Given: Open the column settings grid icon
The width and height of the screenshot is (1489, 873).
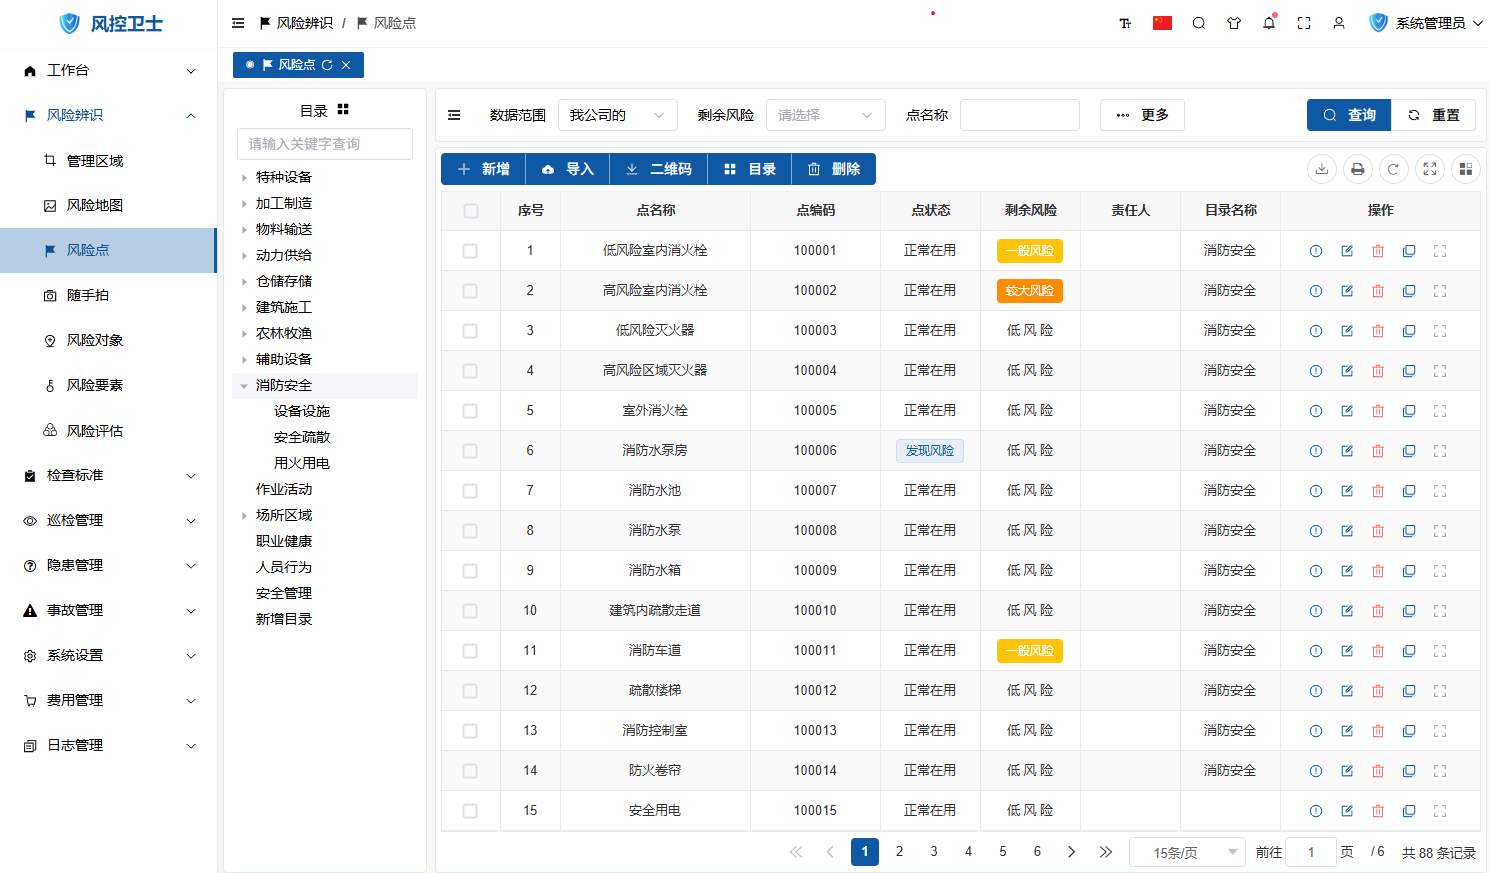Looking at the screenshot, I should (1466, 169).
